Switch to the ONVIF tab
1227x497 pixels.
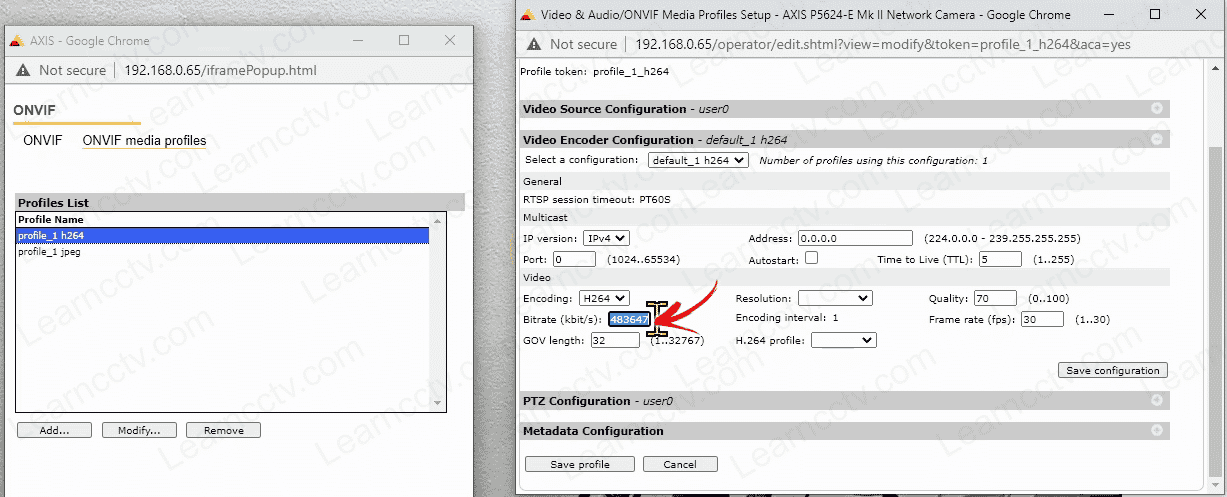click(x=43, y=141)
